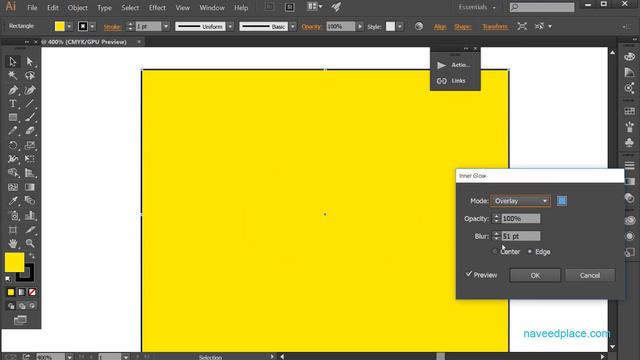Select the Direct Selection tool

click(29, 62)
